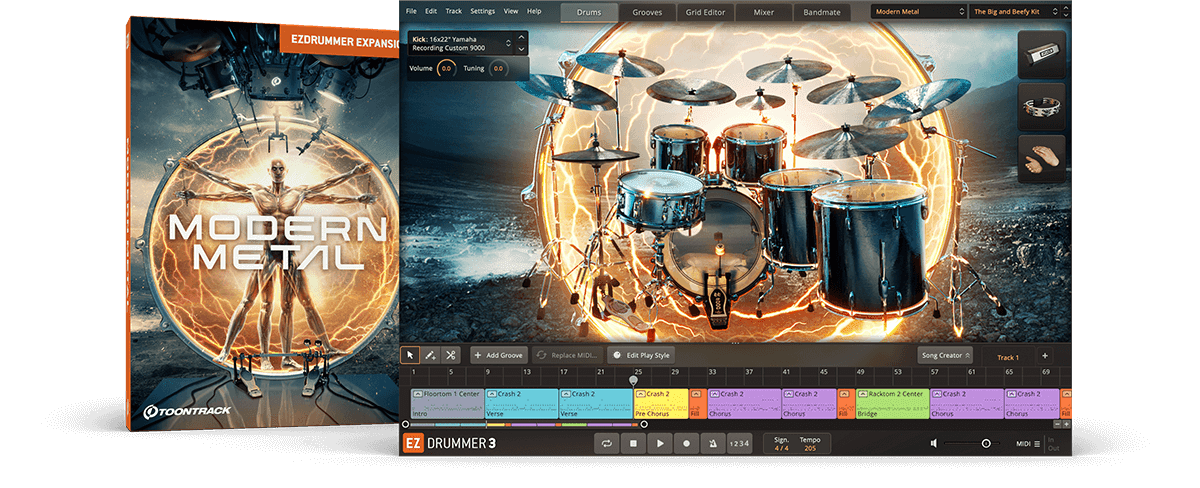Open the Help menu
This screenshot has width=1200, height=488.
point(534,11)
